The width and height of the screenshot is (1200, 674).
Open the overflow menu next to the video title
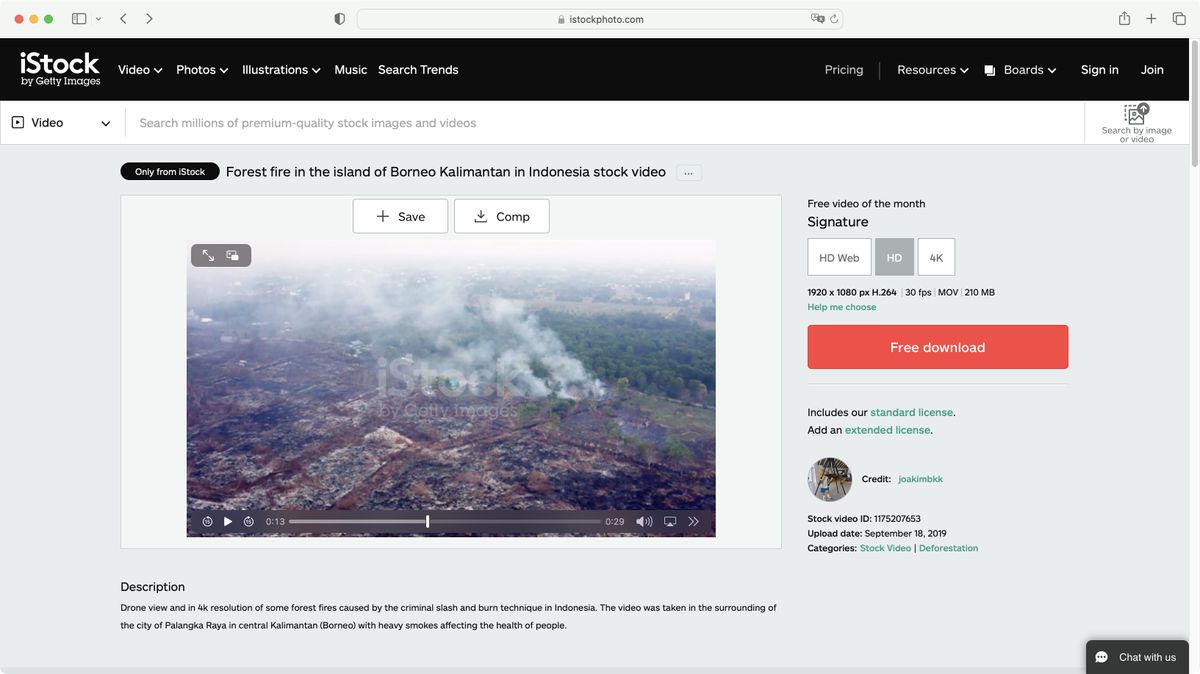[688, 172]
